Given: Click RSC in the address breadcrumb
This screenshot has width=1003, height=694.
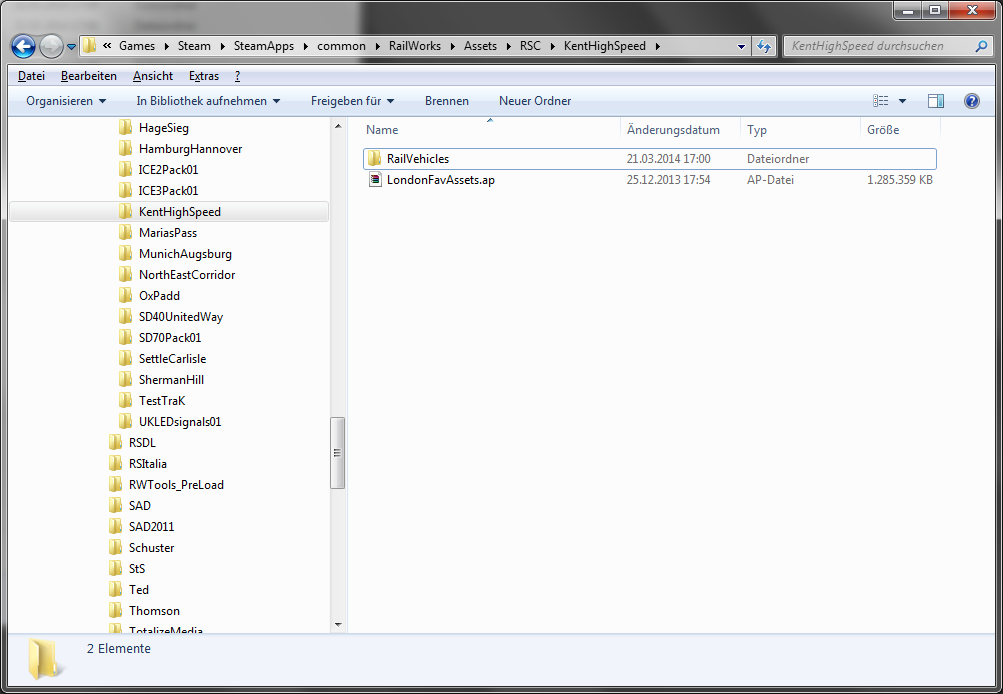Looking at the screenshot, I should tap(530, 46).
